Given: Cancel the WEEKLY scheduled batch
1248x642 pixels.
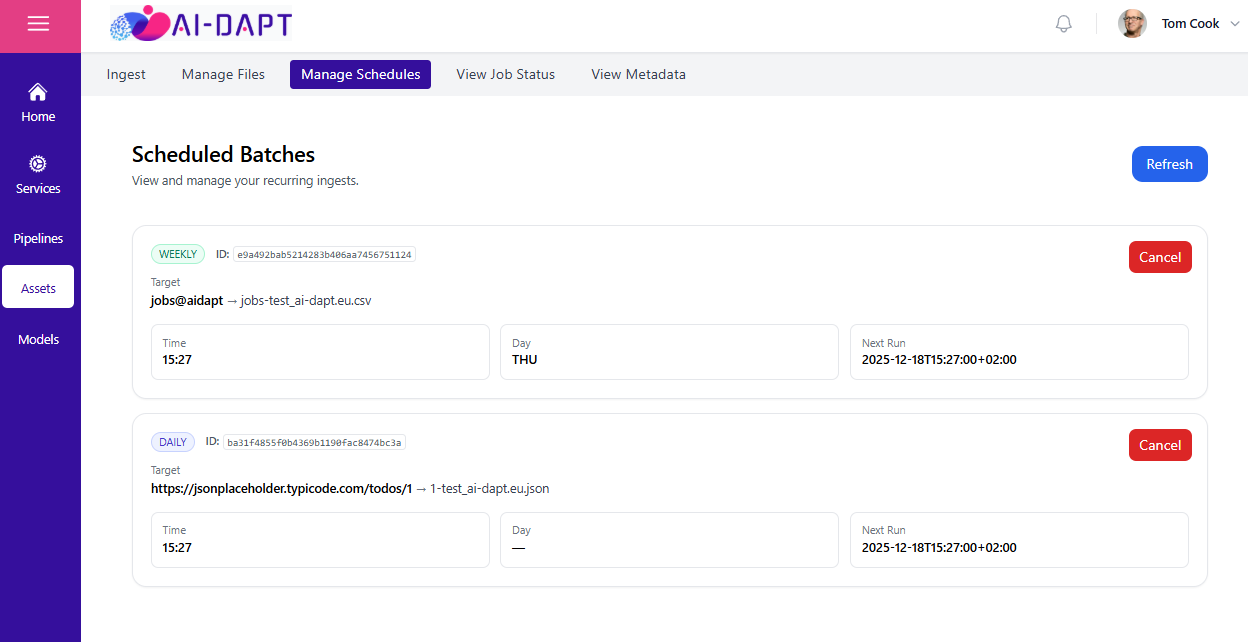Looking at the screenshot, I should click(x=1160, y=257).
